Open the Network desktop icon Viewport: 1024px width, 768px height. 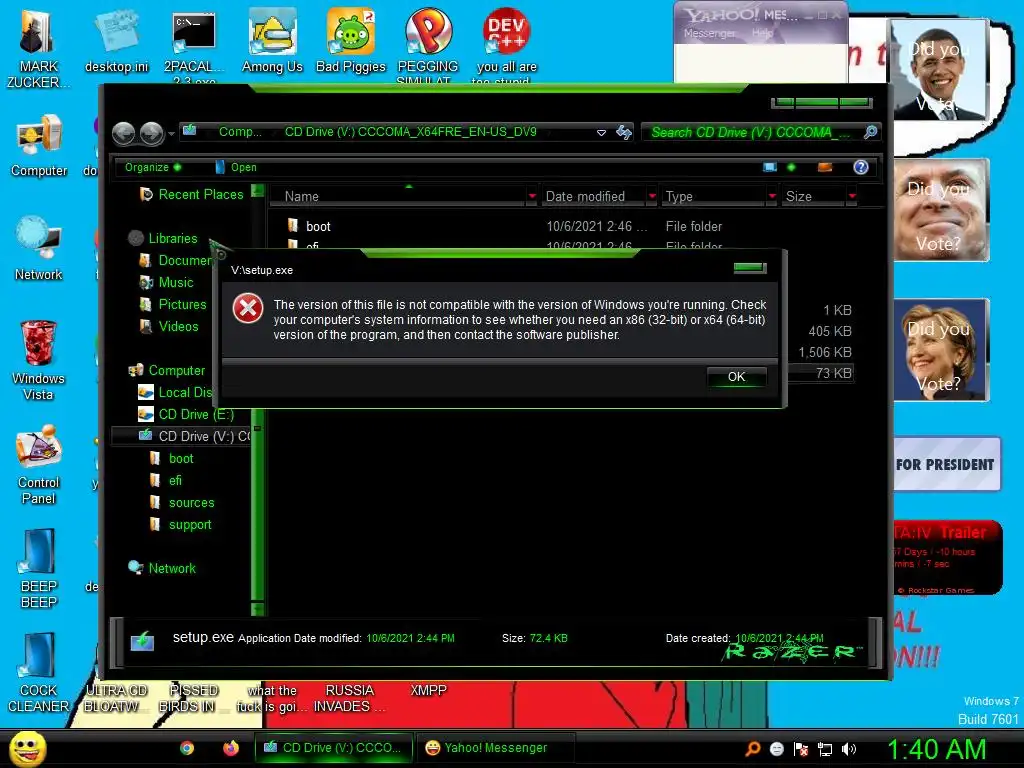(39, 249)
